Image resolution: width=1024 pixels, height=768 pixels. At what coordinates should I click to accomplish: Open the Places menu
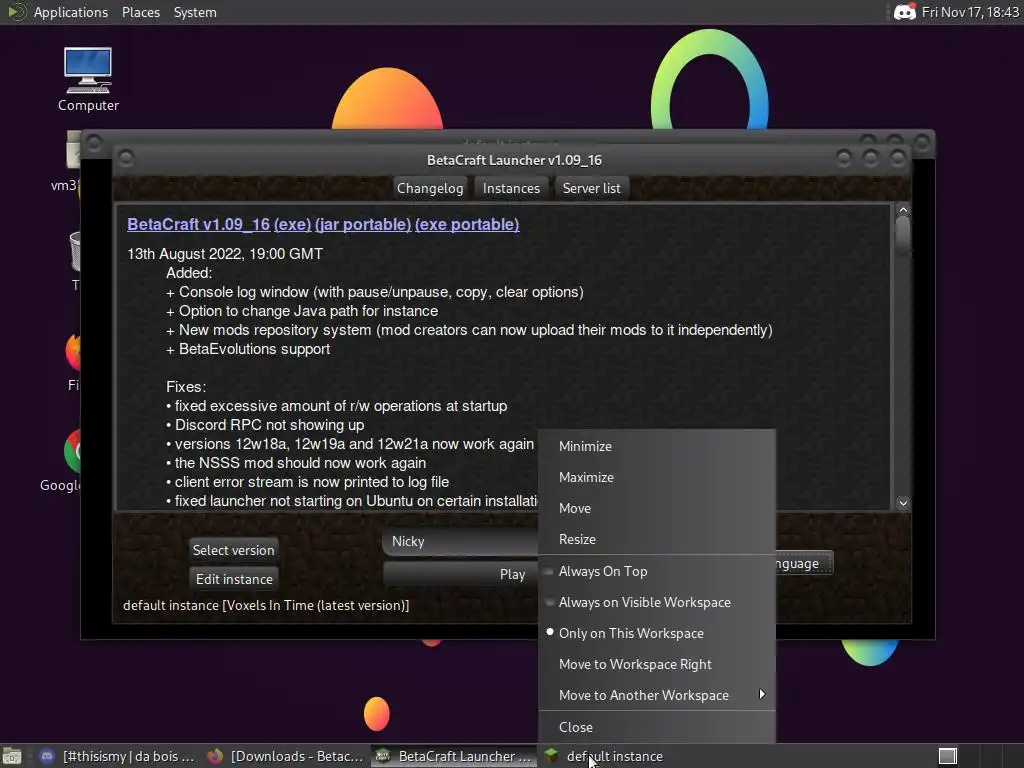pos(141,12)
